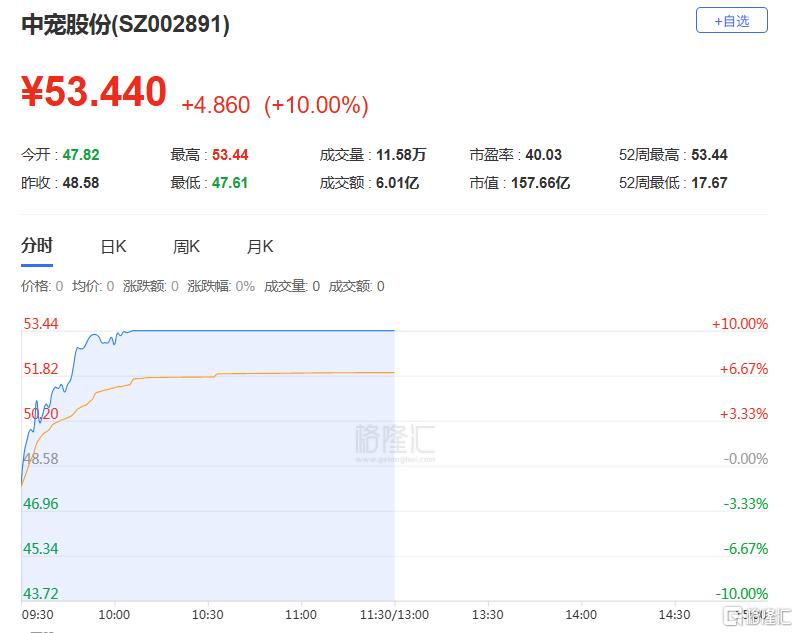Click the 格隆汇 watermark logo in chart
This screenshot has height=633, width=798.
point(395,440)
